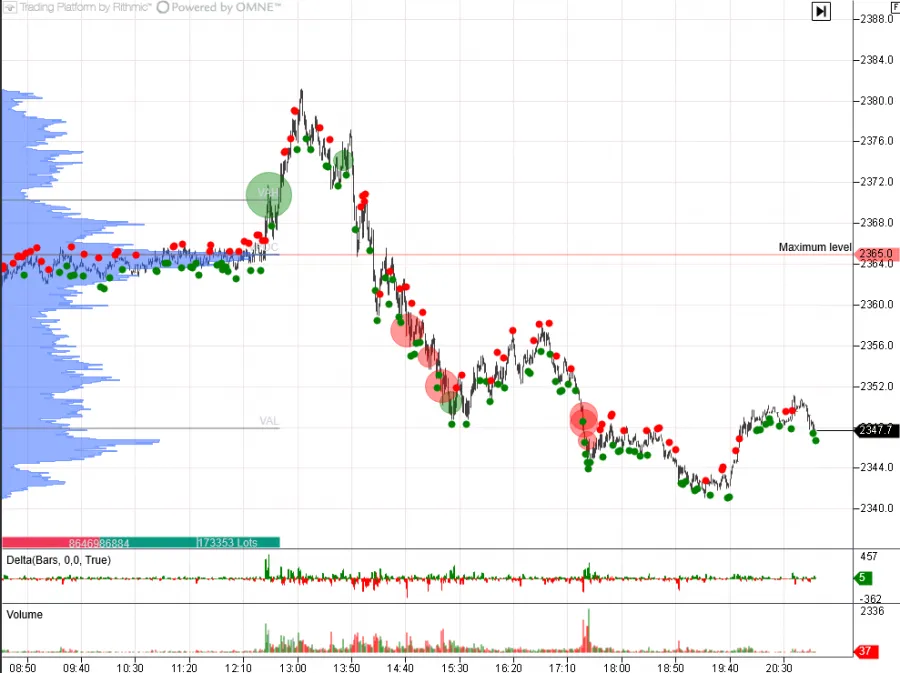
Task: Select the Delta(Bars, 0,0, True) indicator label
Action: [58, 560]
